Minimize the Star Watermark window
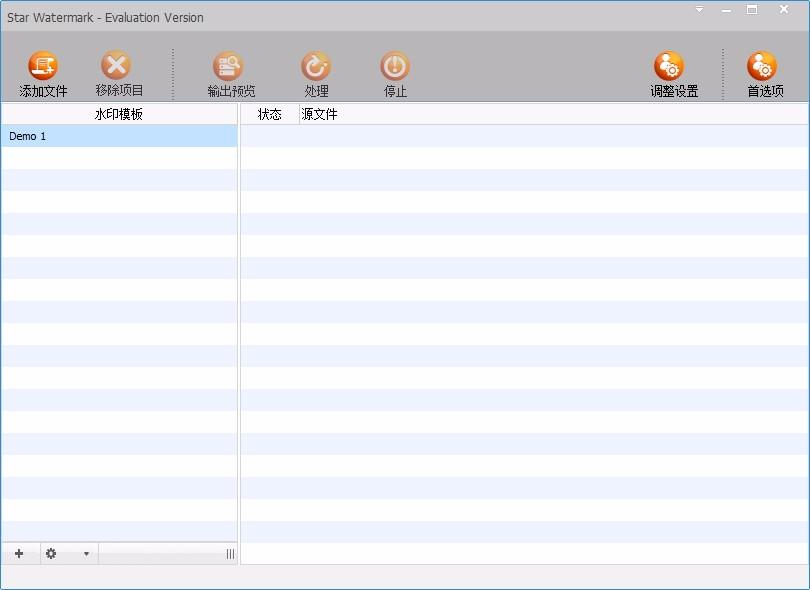810x590 pixels. [x=726, y=10]
